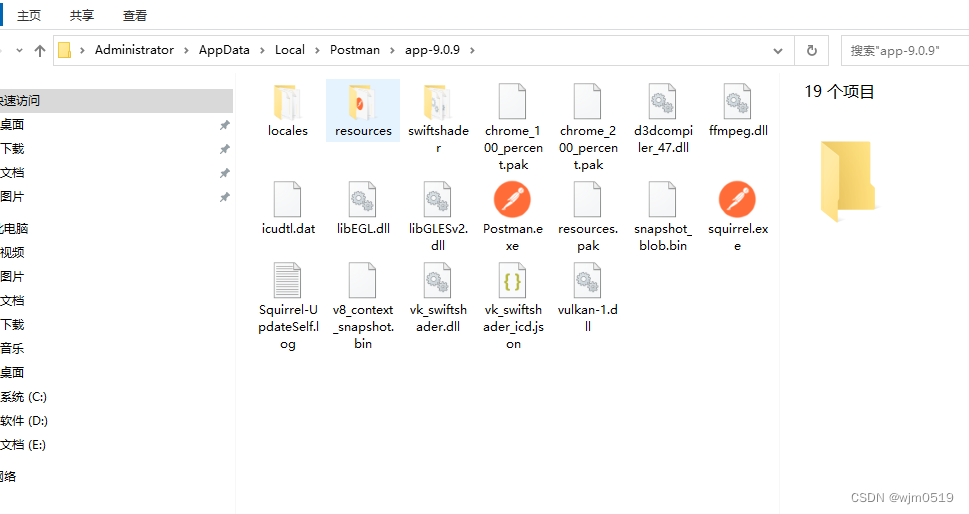Refresh the current folder view
969x514 pixels.
(811, 51)
